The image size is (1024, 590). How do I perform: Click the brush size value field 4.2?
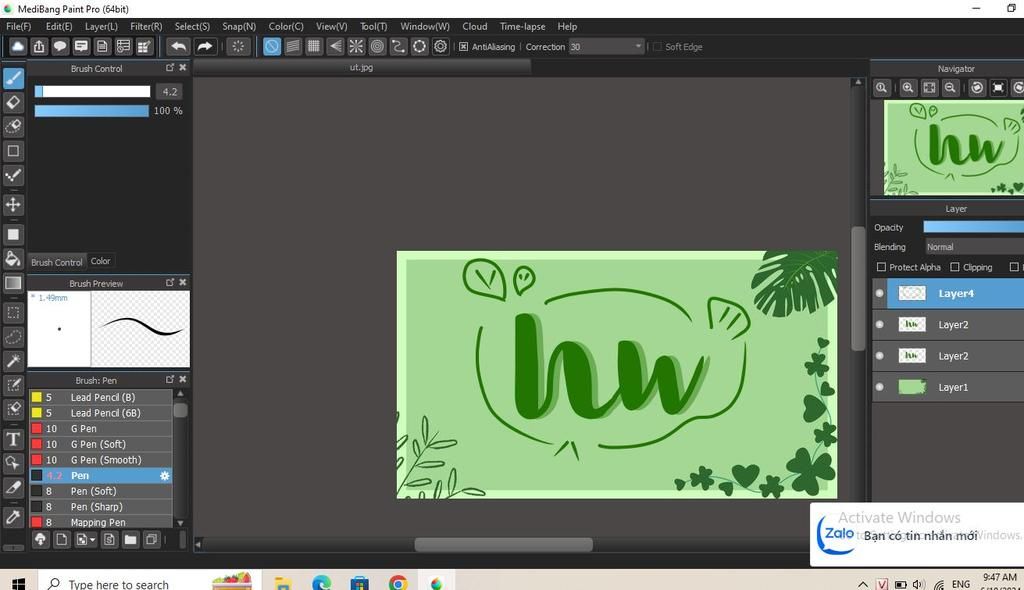click(170, 92)
